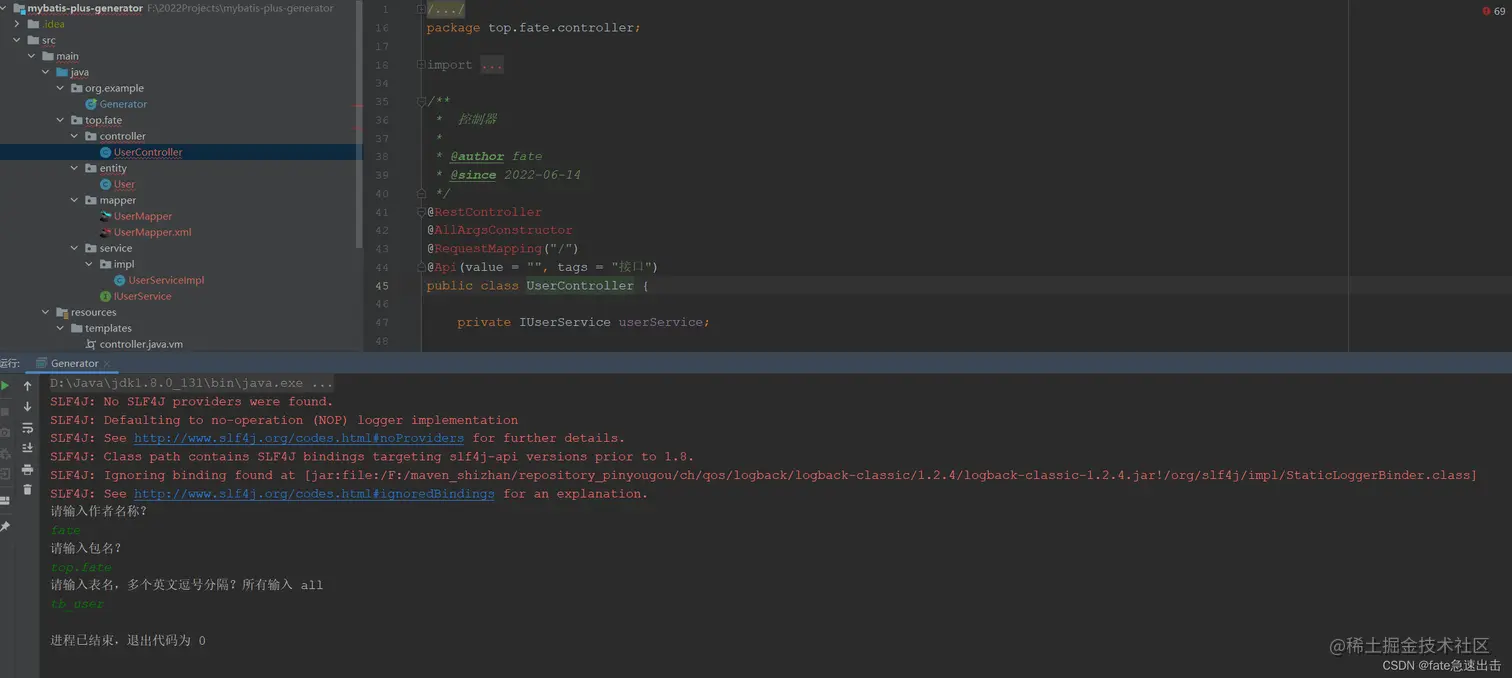The height and width of the screenshot is (678, 1512).
Task: Click the error count indicator showing 69
Action: 1493,11
